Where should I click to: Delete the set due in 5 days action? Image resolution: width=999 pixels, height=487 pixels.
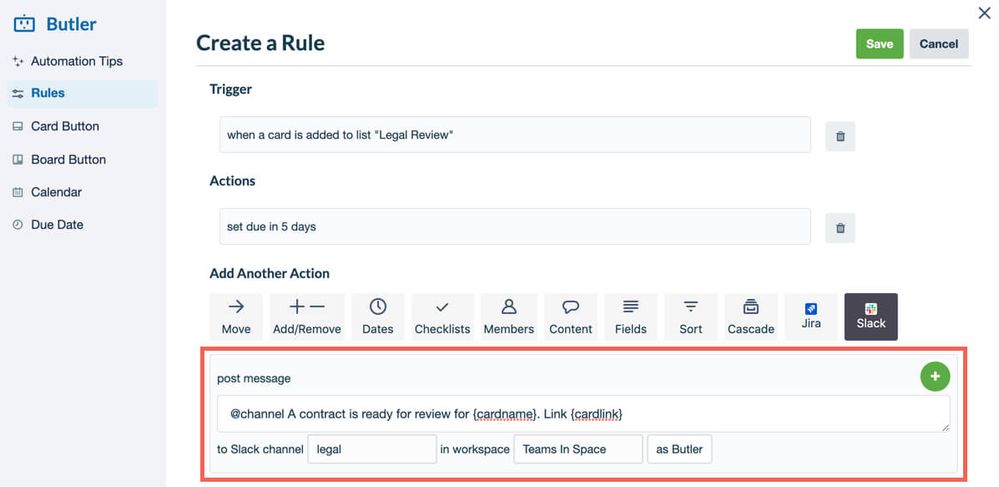[840, 228]
